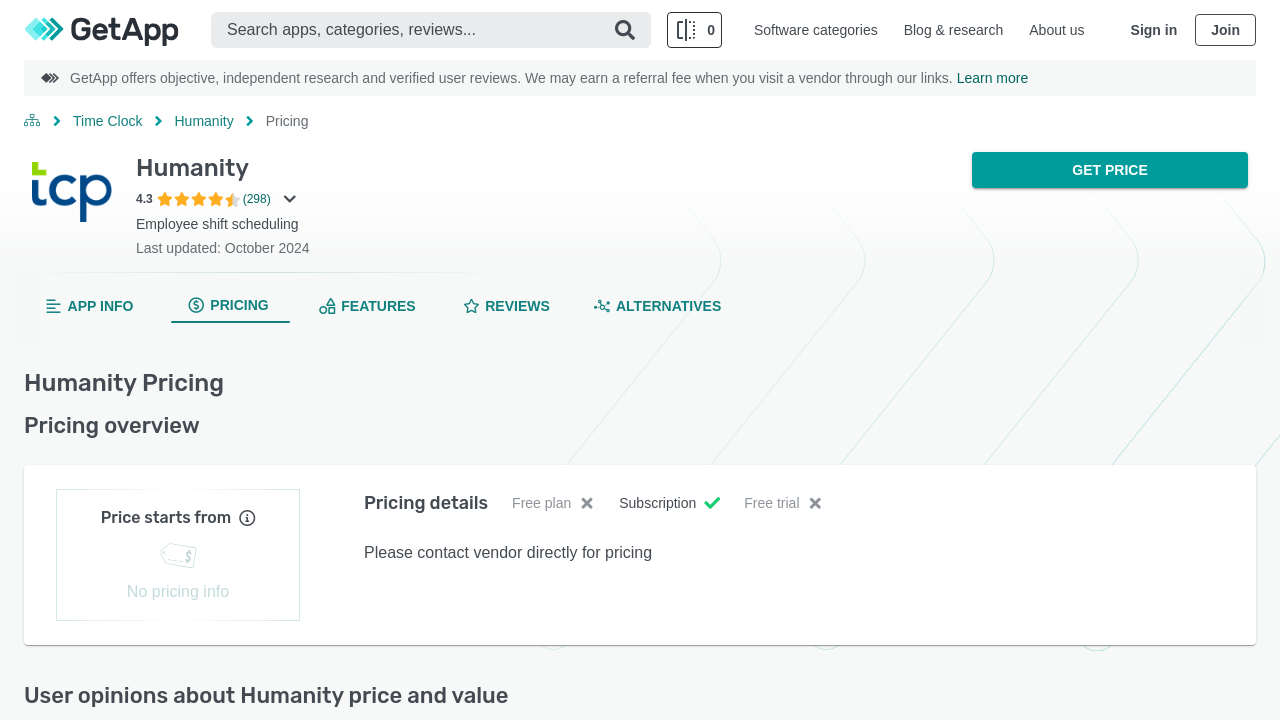Follow the Learn more link
1280x720 pixels.
(x=992, y=78)
